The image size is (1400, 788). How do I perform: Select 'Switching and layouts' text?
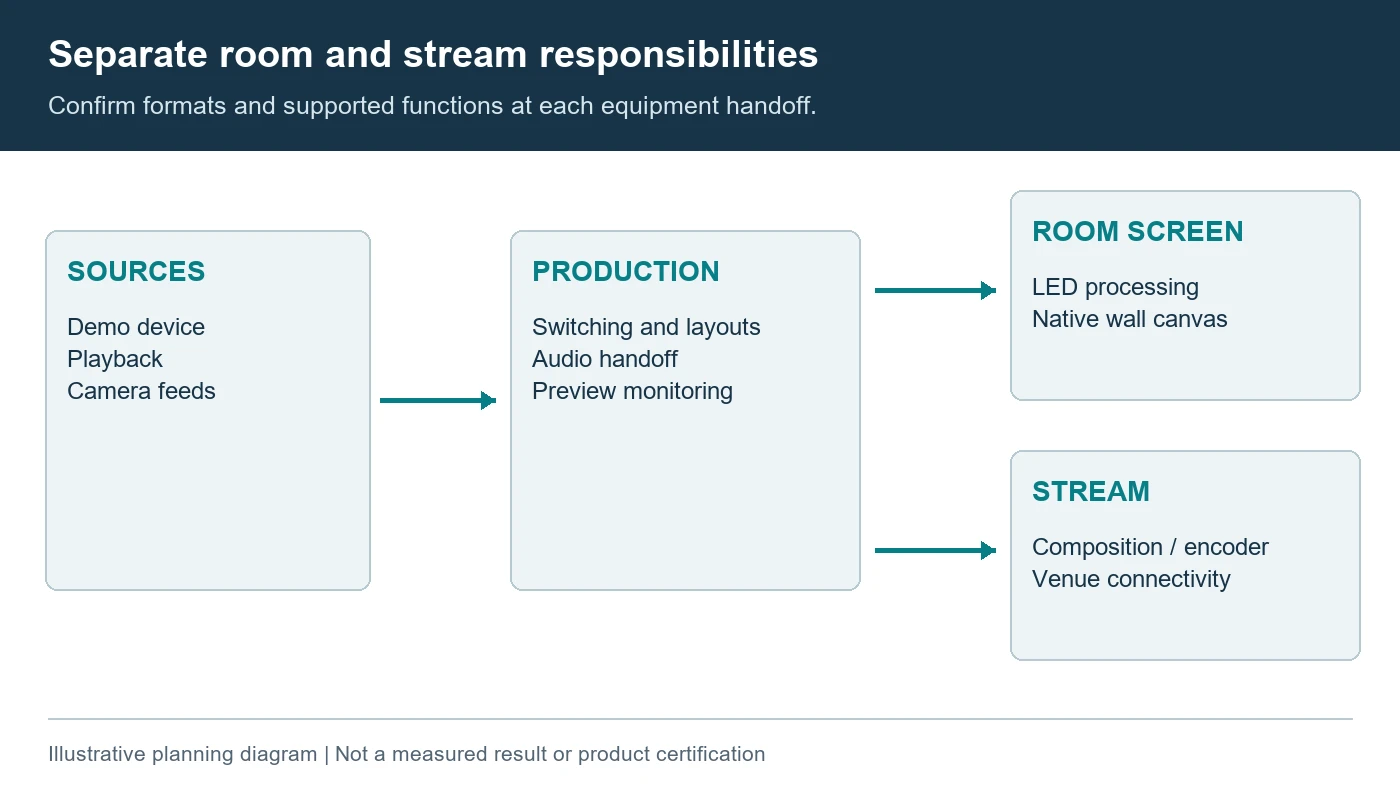[x=646, y=327]
